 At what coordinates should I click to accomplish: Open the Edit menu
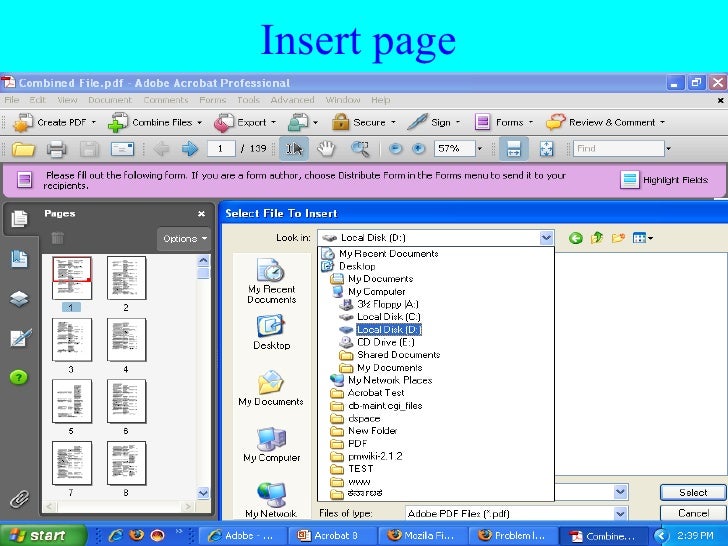click(x=38, y=100)
